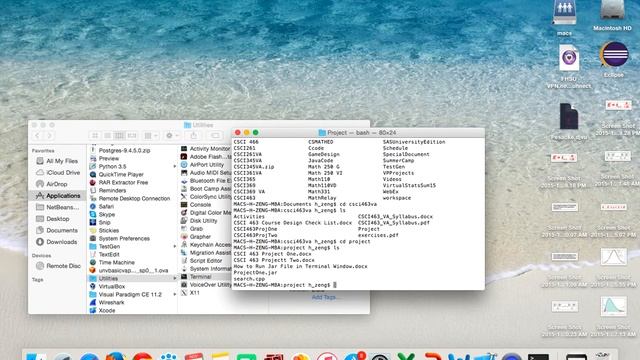Expand the Utilities folder arrow
This screenshot has height=360, width=640.
point(175,278)
